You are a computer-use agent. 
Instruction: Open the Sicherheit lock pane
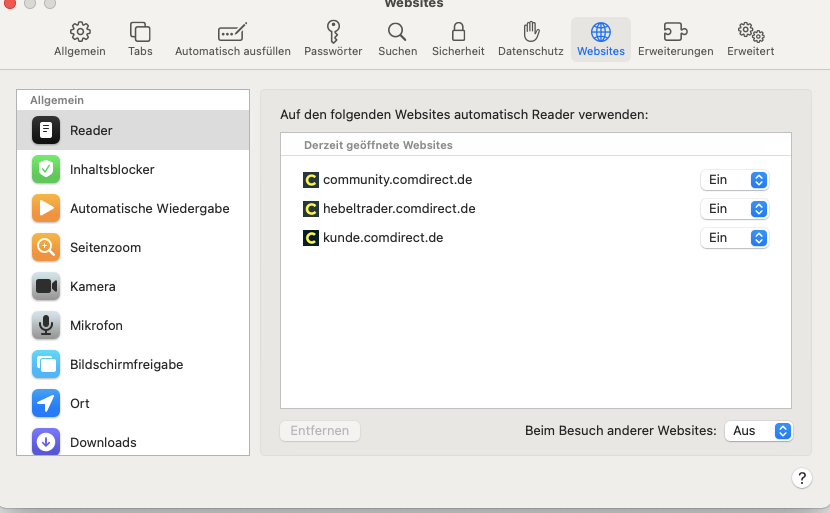click(x=458, y=40)
